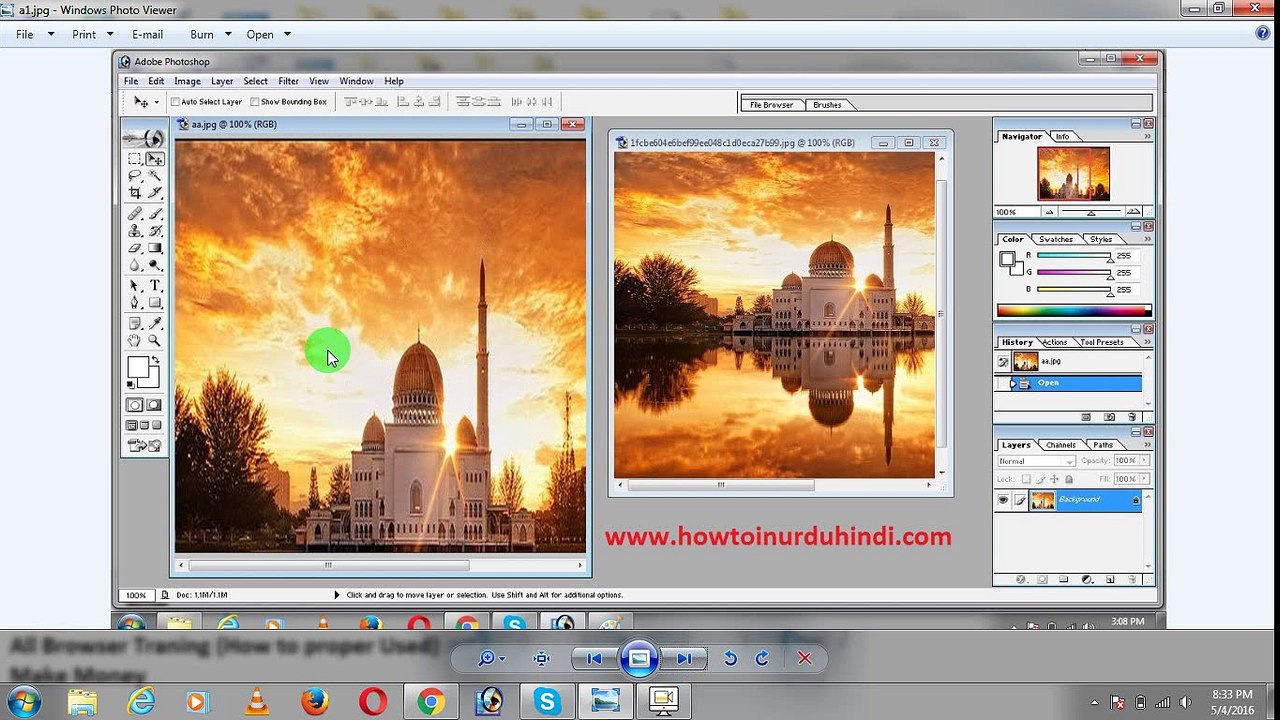Select the Clone Stamp tool
The width and height of the screenshot is (1280, 720).
135,230
